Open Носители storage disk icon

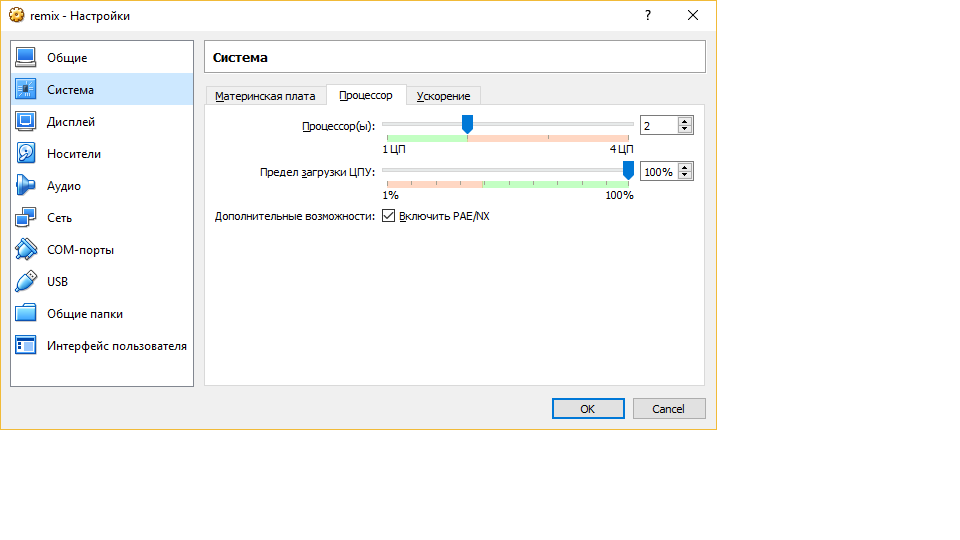coord(26,154)
